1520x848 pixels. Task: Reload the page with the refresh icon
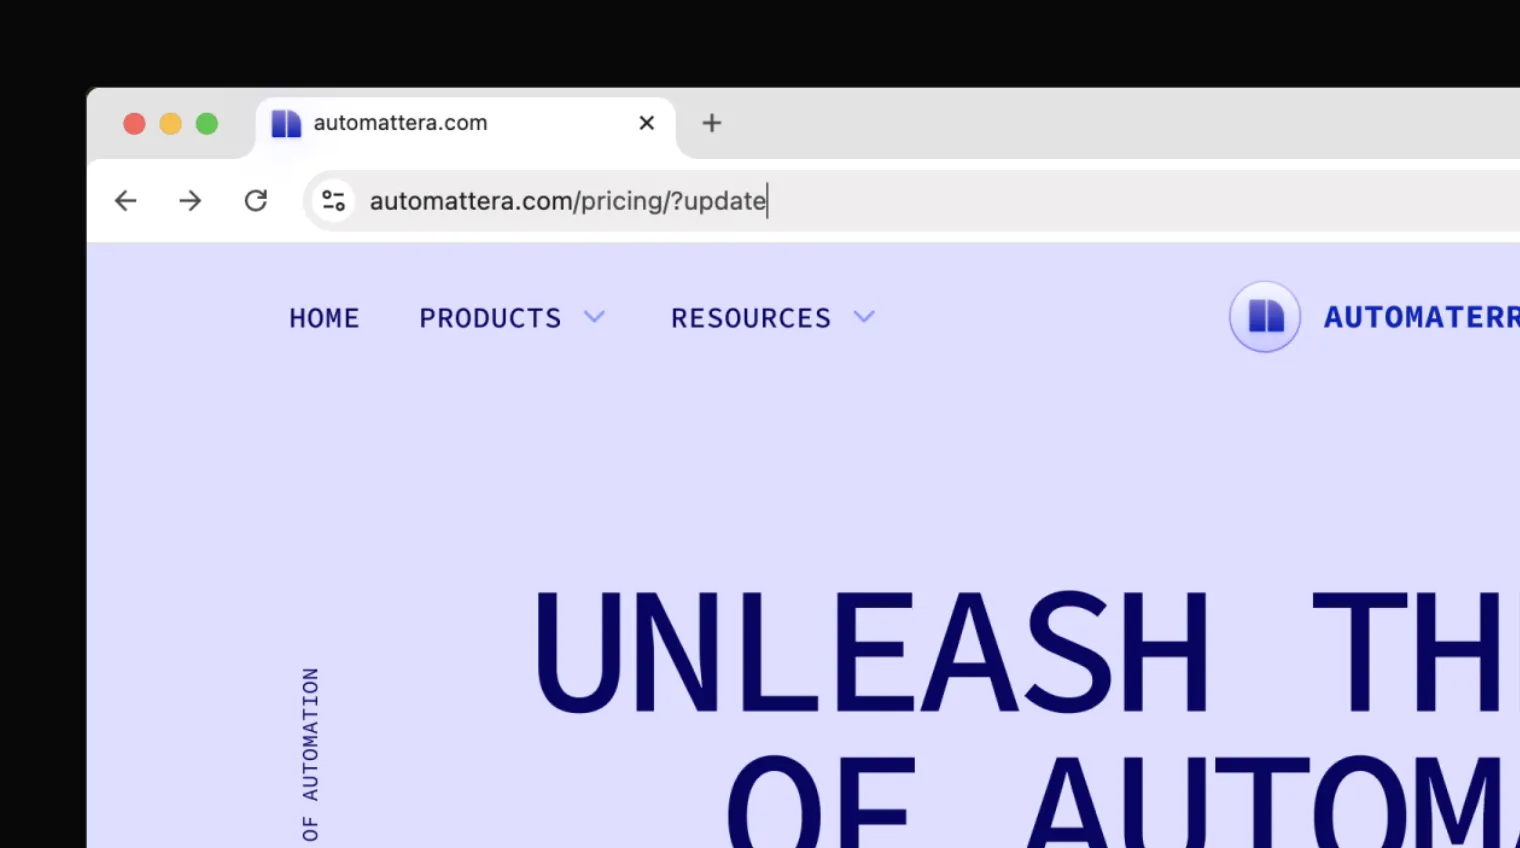[x=256, y=201]
